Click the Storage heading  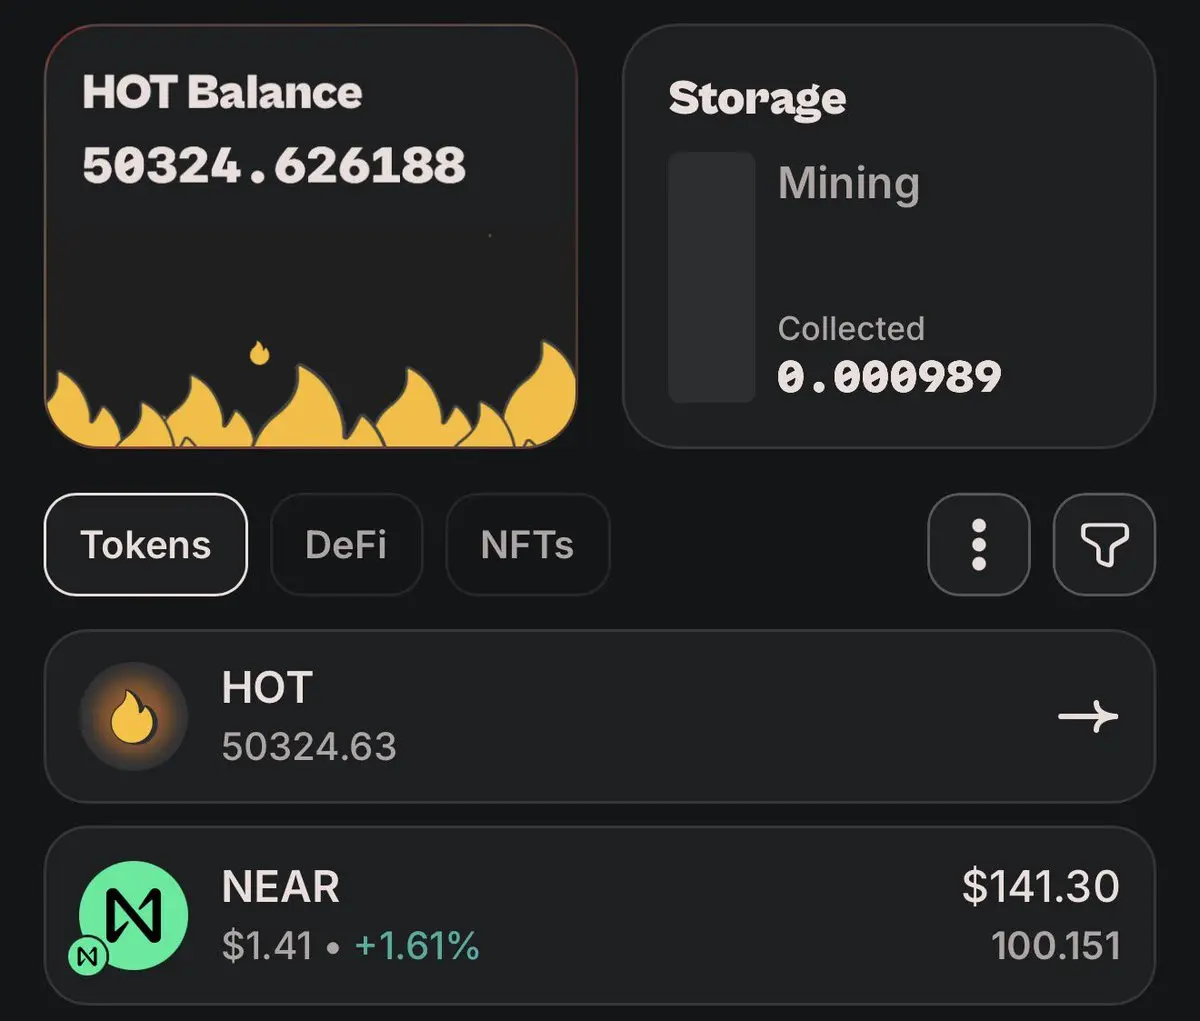click(757, 98)
